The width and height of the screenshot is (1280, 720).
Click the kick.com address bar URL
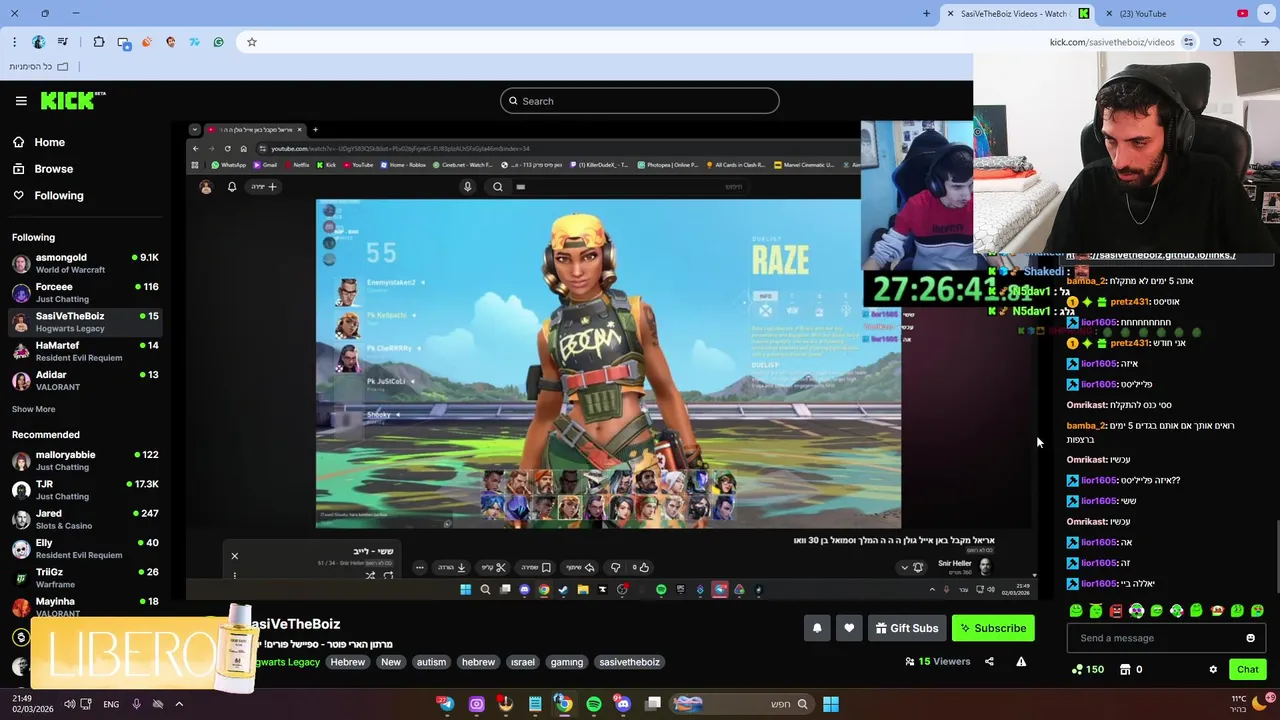click(x=1112, y=42)
